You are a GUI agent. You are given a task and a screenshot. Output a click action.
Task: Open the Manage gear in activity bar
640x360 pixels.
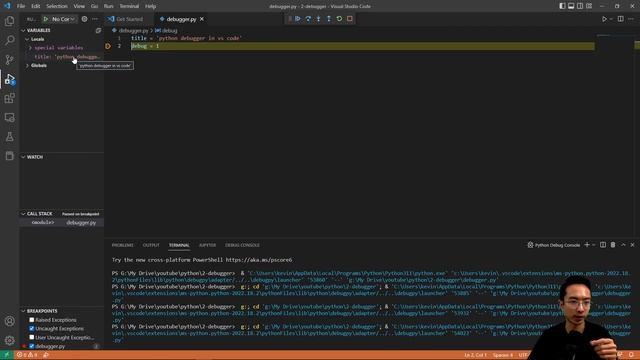9,340
